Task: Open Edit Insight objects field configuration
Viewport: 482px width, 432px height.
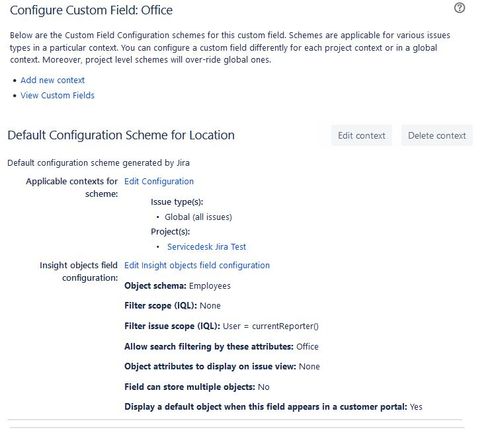Action: [197, 265]
